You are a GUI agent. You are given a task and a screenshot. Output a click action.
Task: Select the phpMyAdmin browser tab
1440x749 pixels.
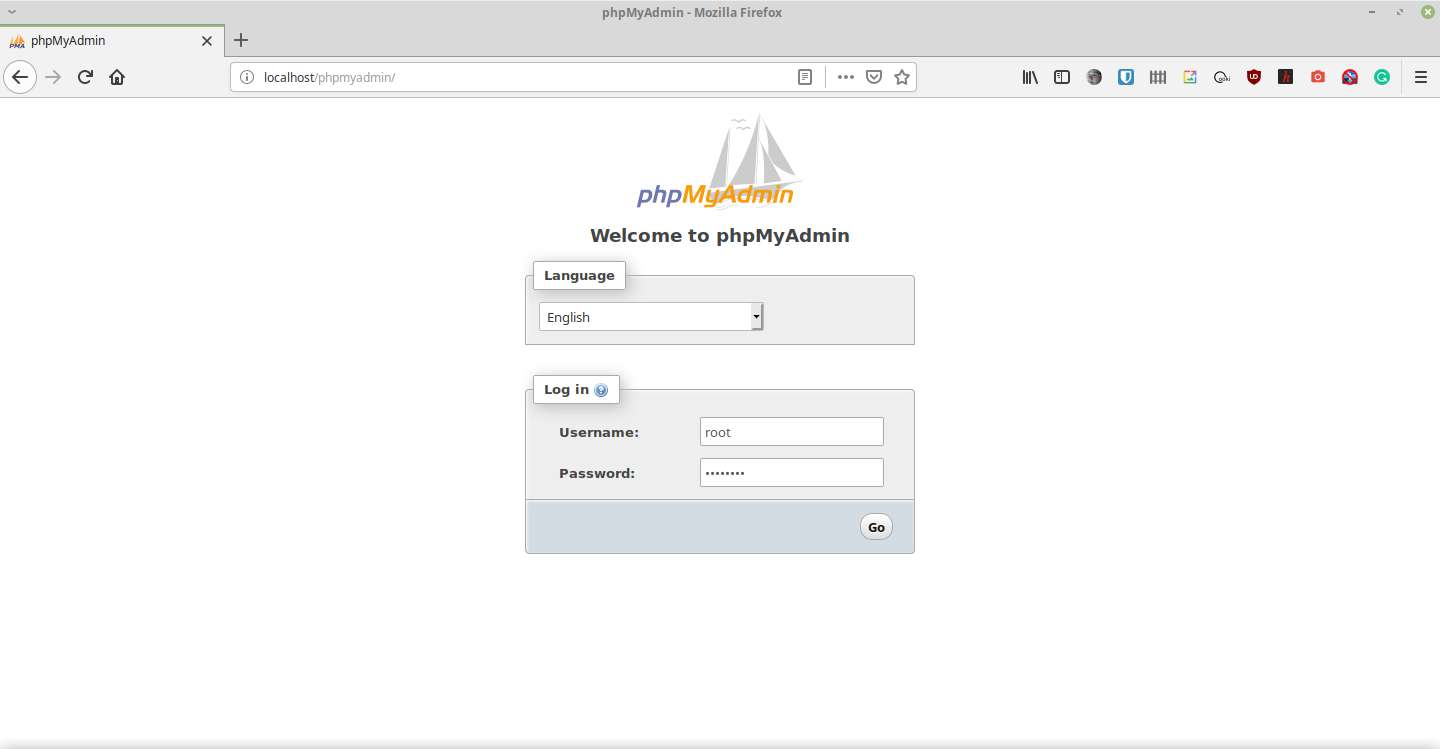tap(111, 41)
